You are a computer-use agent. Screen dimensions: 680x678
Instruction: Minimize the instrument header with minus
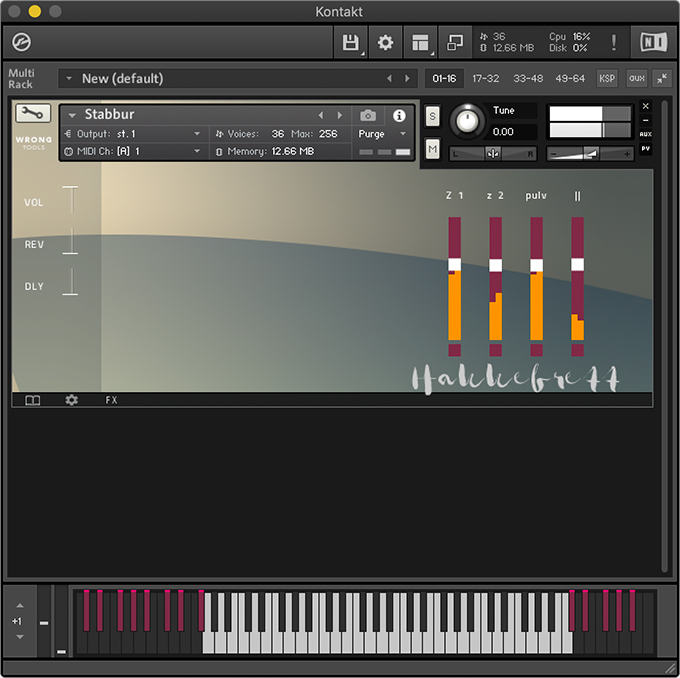point(645,120)
